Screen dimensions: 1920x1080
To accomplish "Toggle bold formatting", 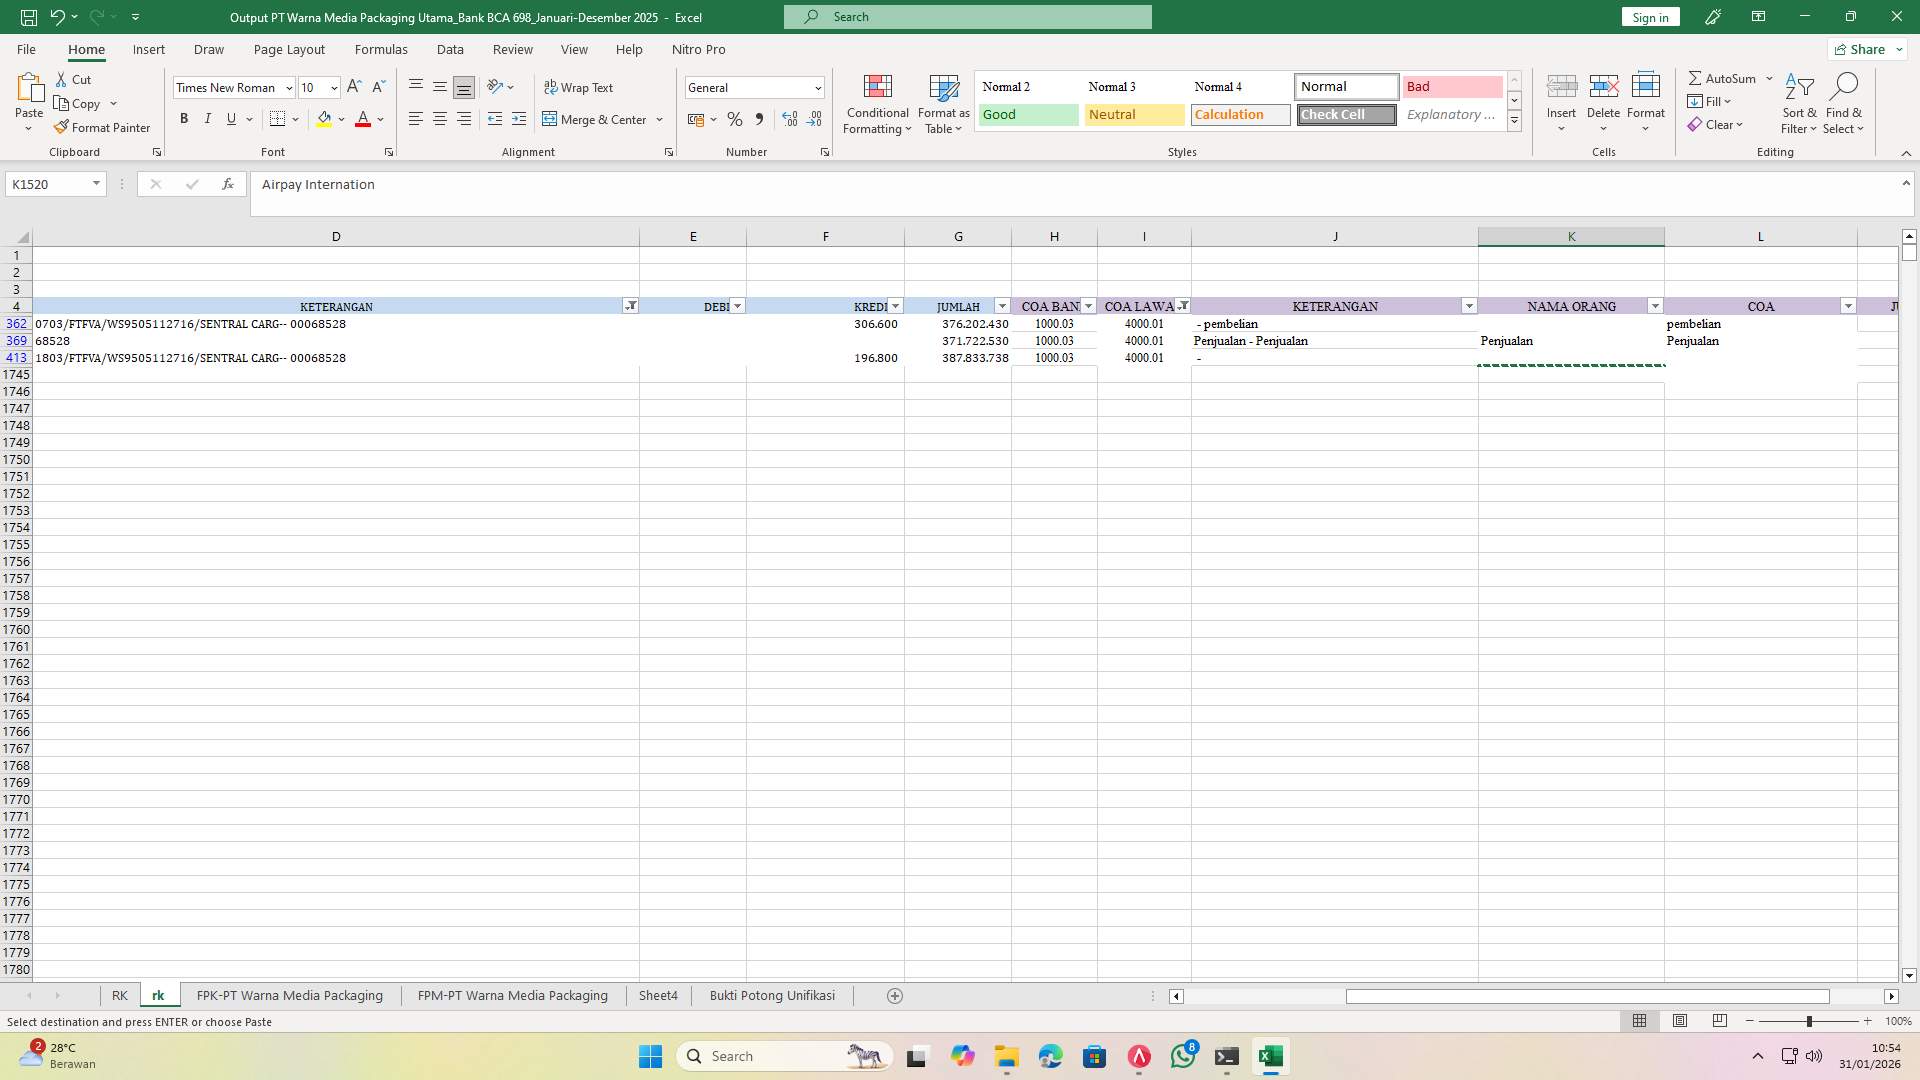I will pyautogui.click(x=184, y=118).
